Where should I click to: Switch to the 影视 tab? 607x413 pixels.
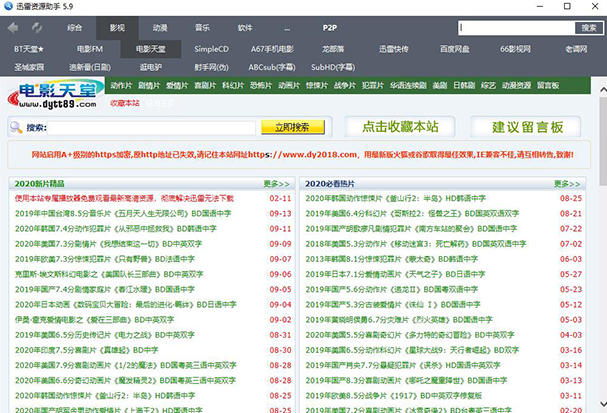click(x=117, y=28)
